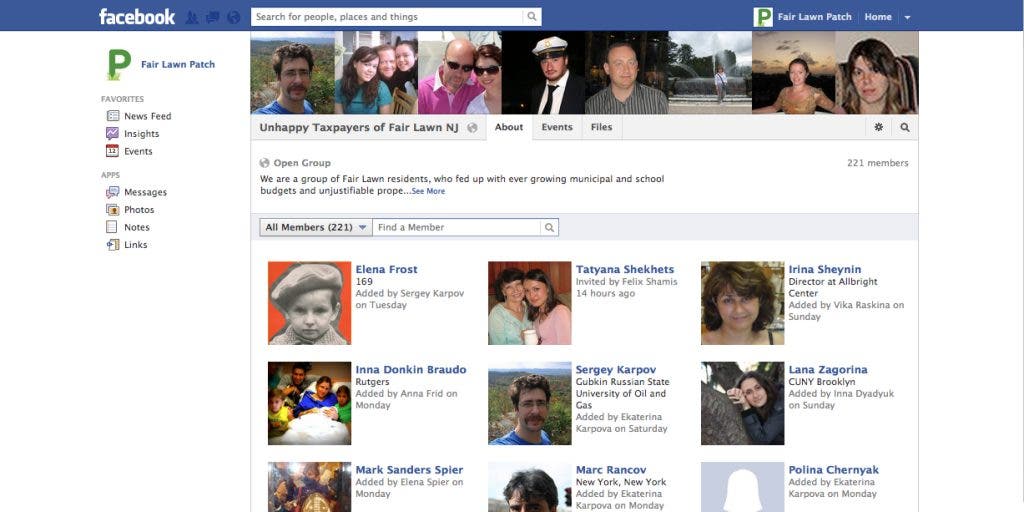Open the group settings gear icon

coord(878,127)
